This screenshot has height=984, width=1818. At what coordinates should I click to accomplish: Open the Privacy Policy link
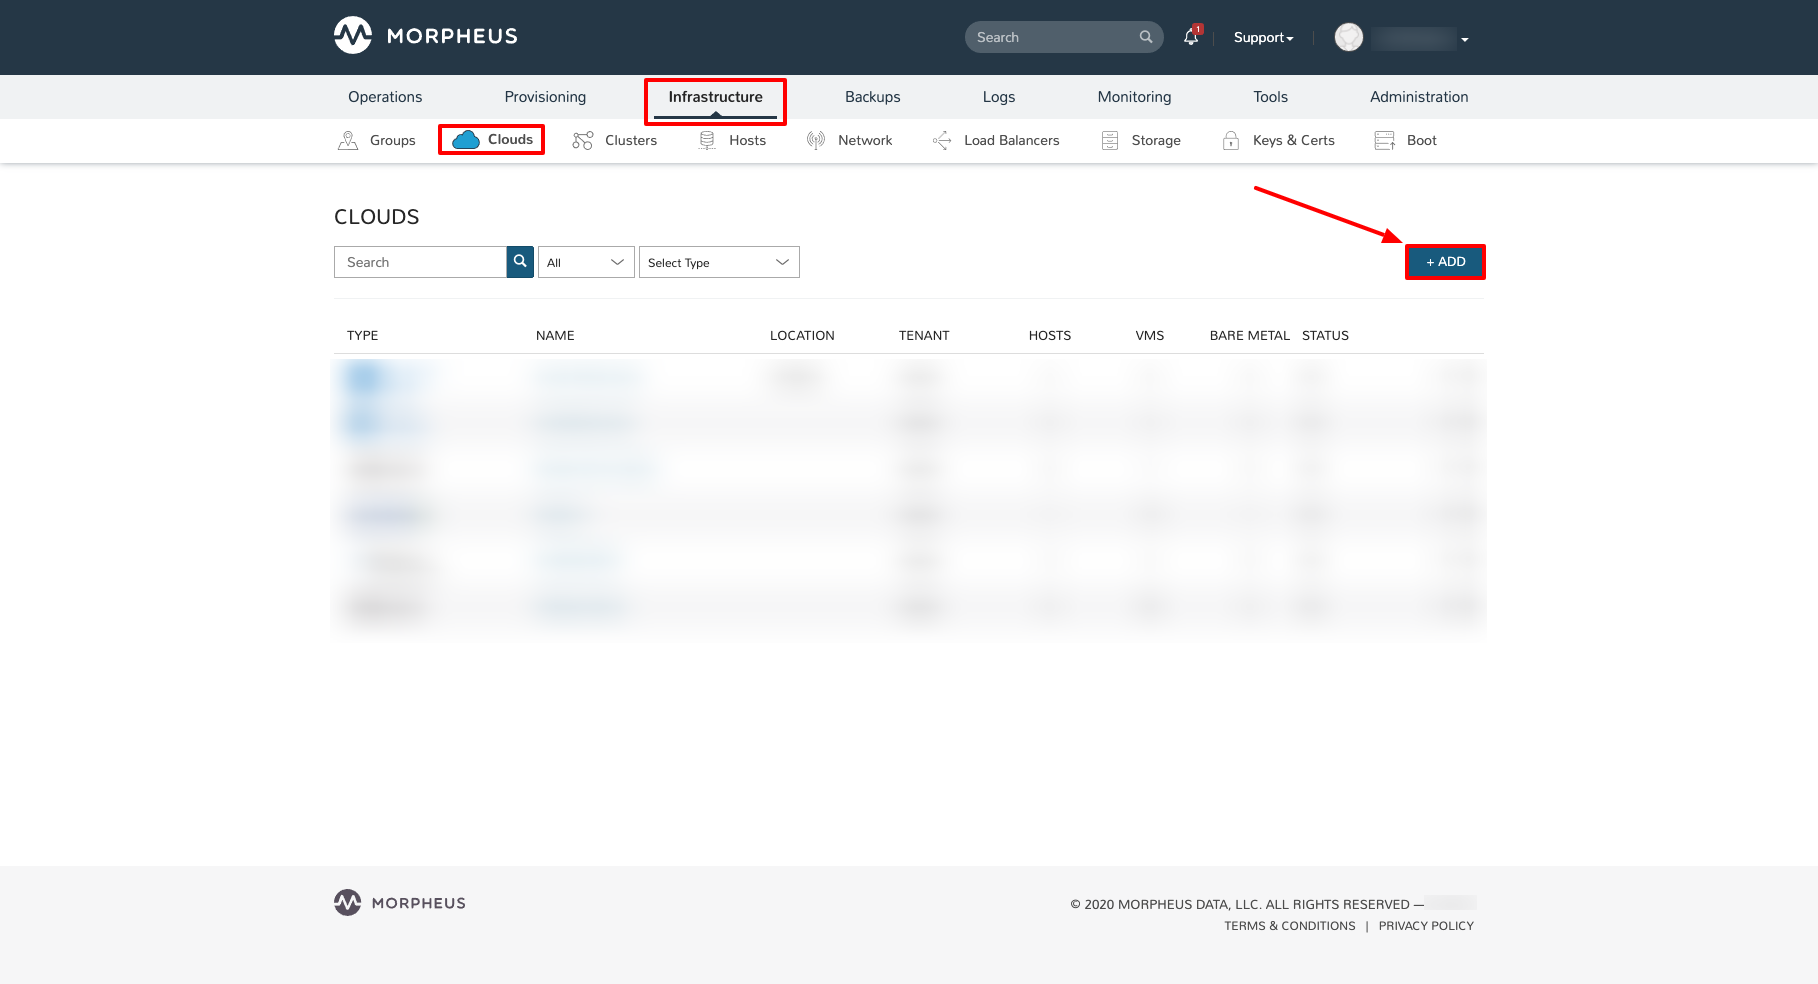(x=1426, y=926)
